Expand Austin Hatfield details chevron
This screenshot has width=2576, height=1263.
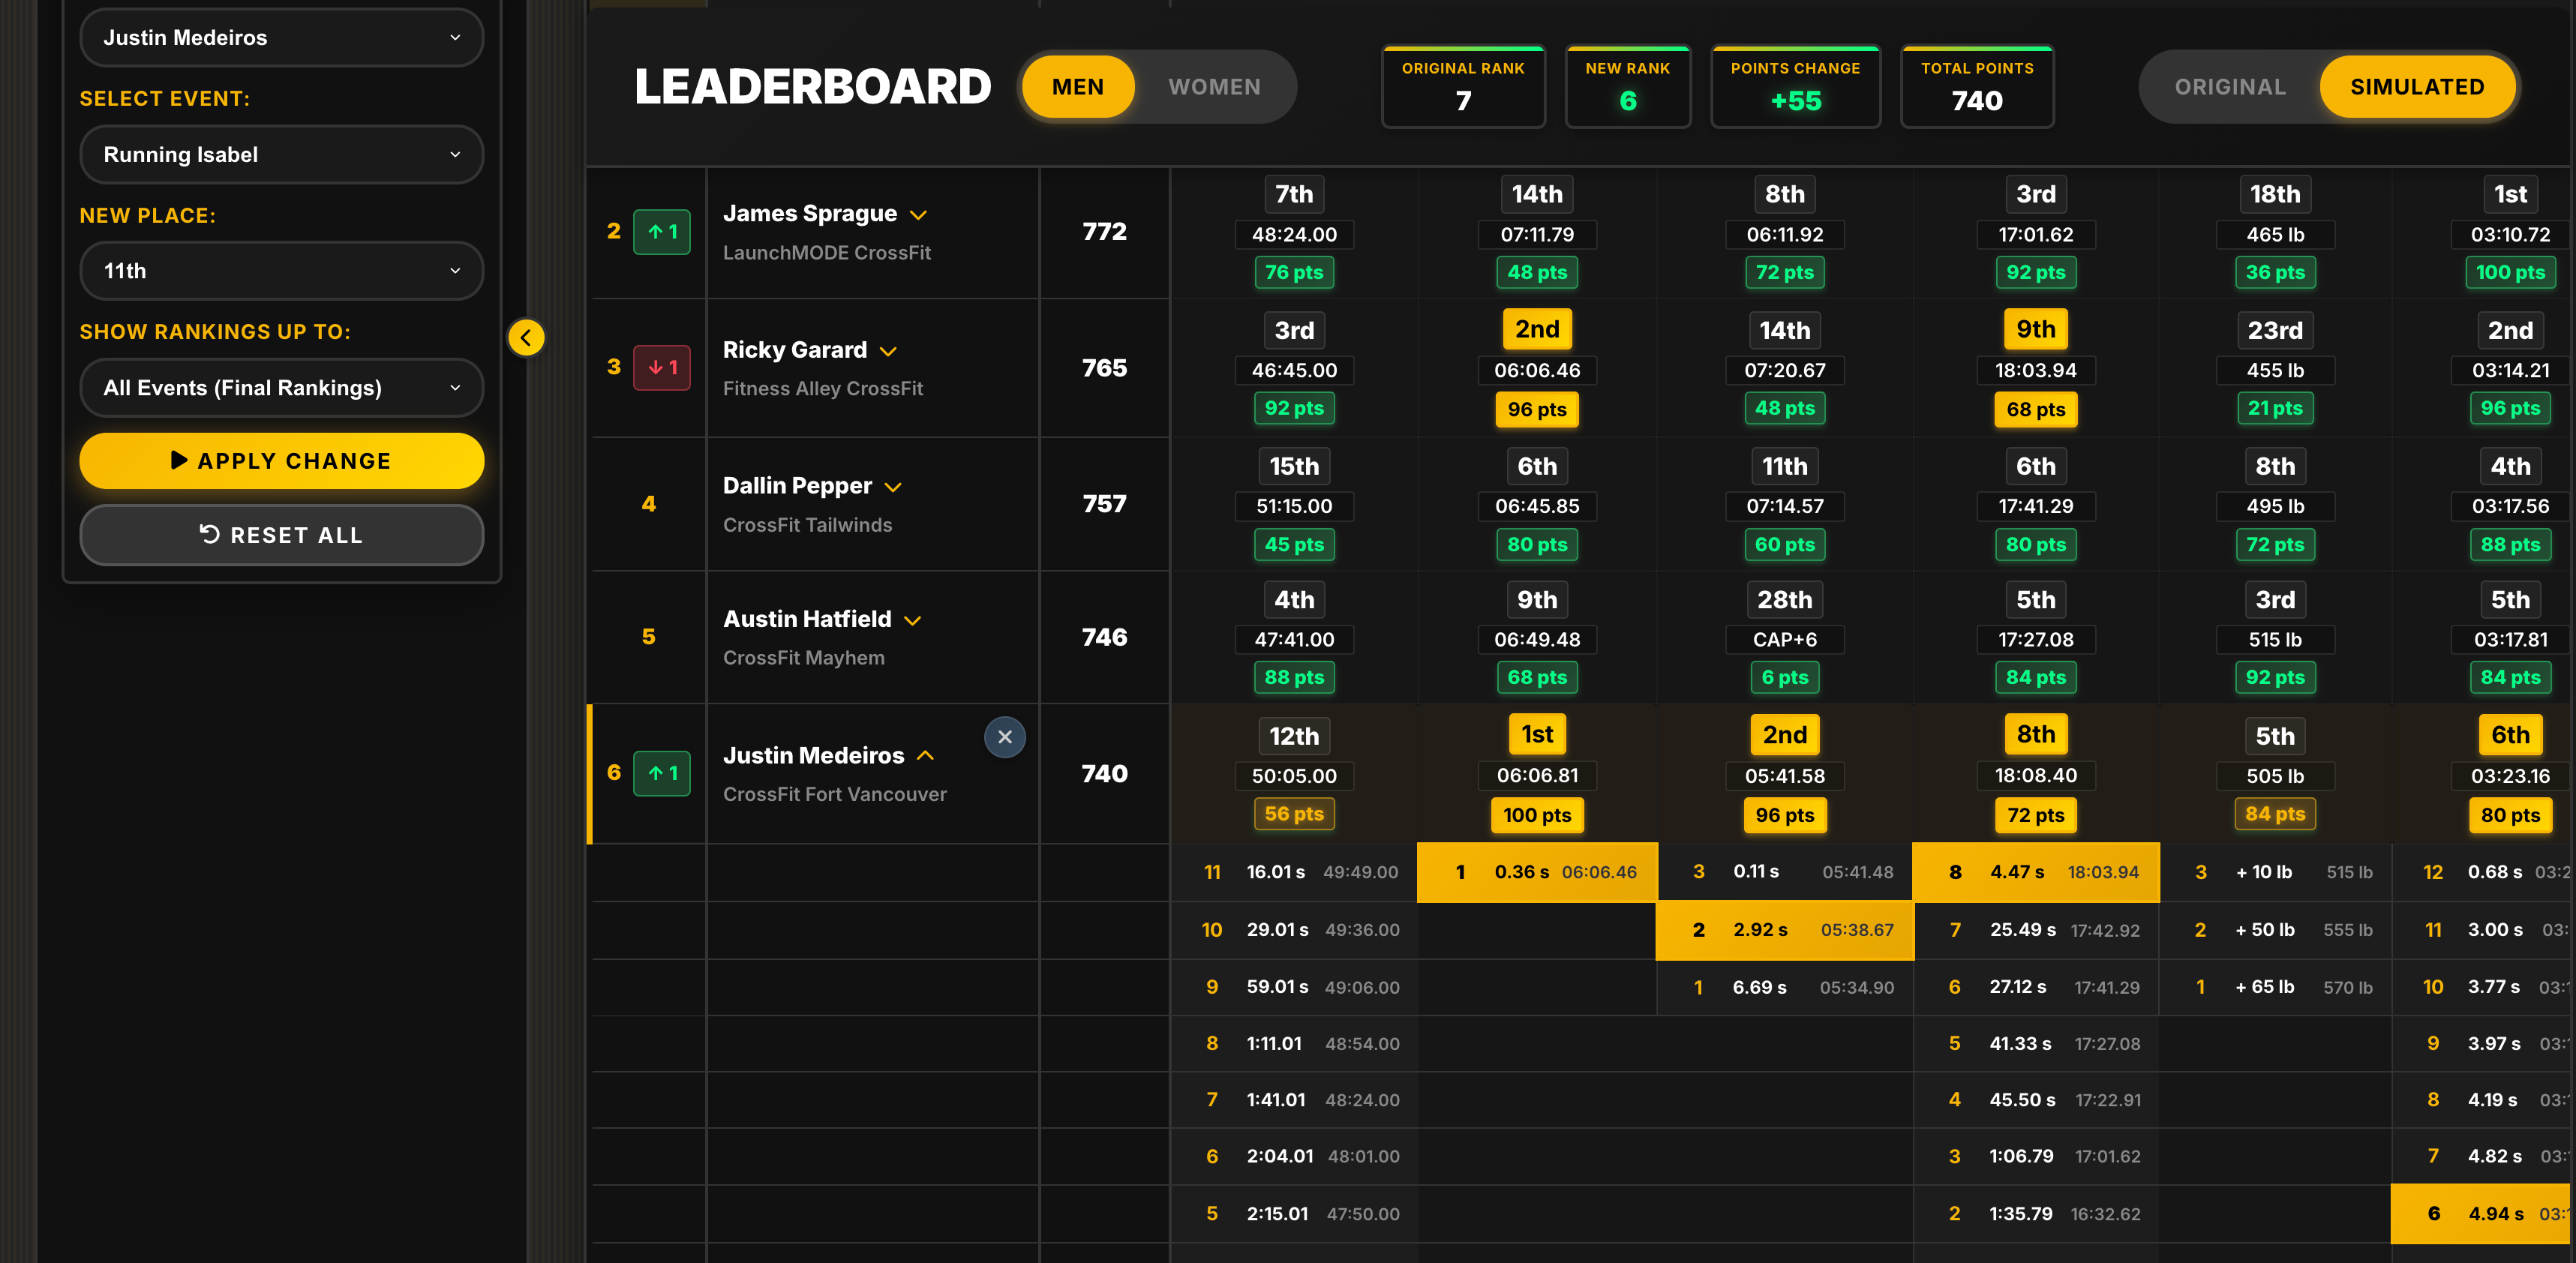(912, 620)
